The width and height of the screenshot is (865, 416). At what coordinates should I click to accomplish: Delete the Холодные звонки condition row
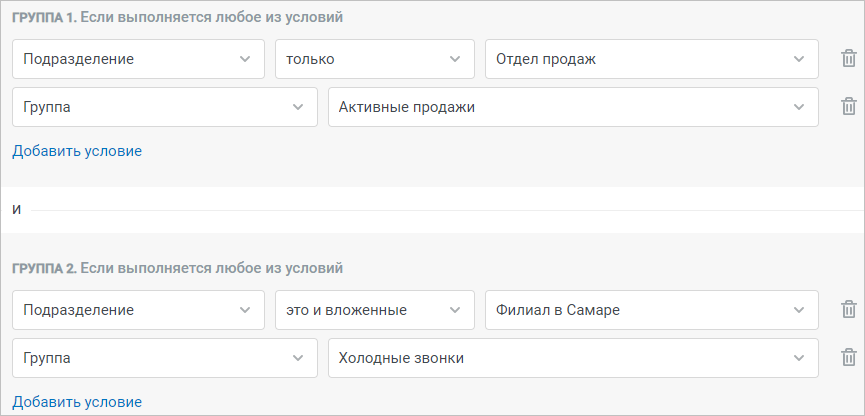(x=848, y=358)
